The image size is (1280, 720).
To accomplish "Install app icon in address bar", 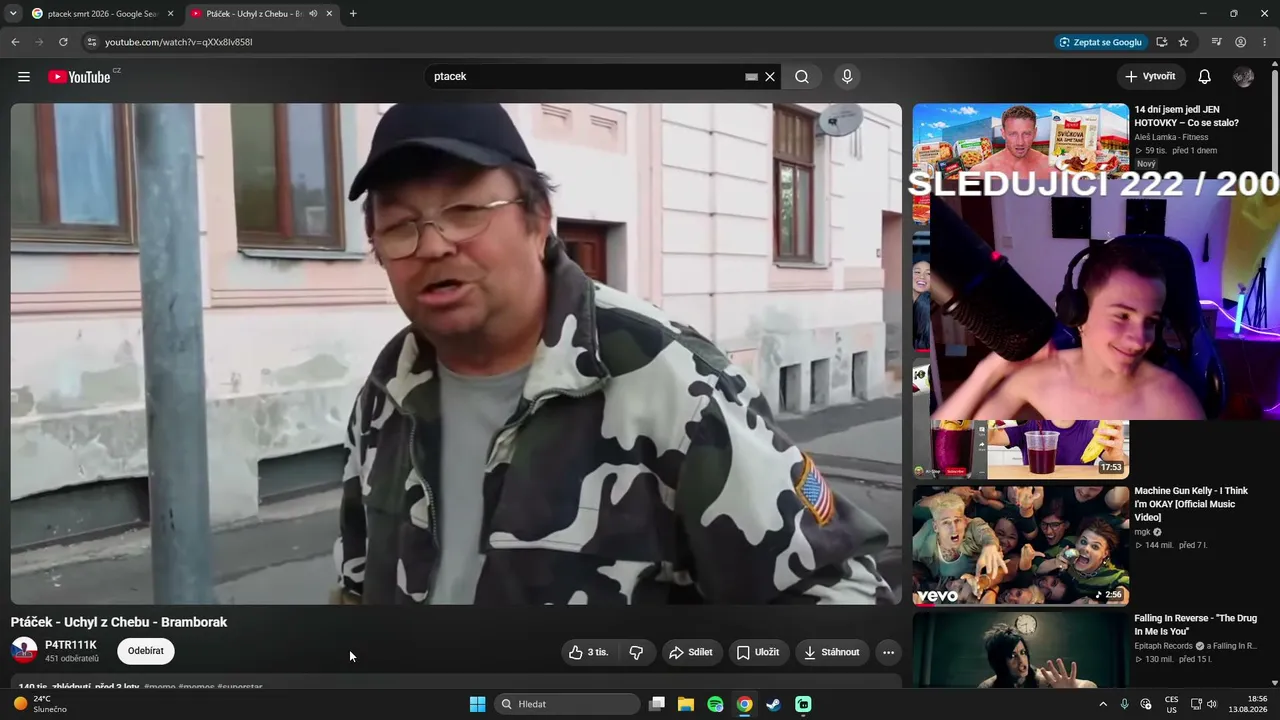I will tap(1161, 42).
